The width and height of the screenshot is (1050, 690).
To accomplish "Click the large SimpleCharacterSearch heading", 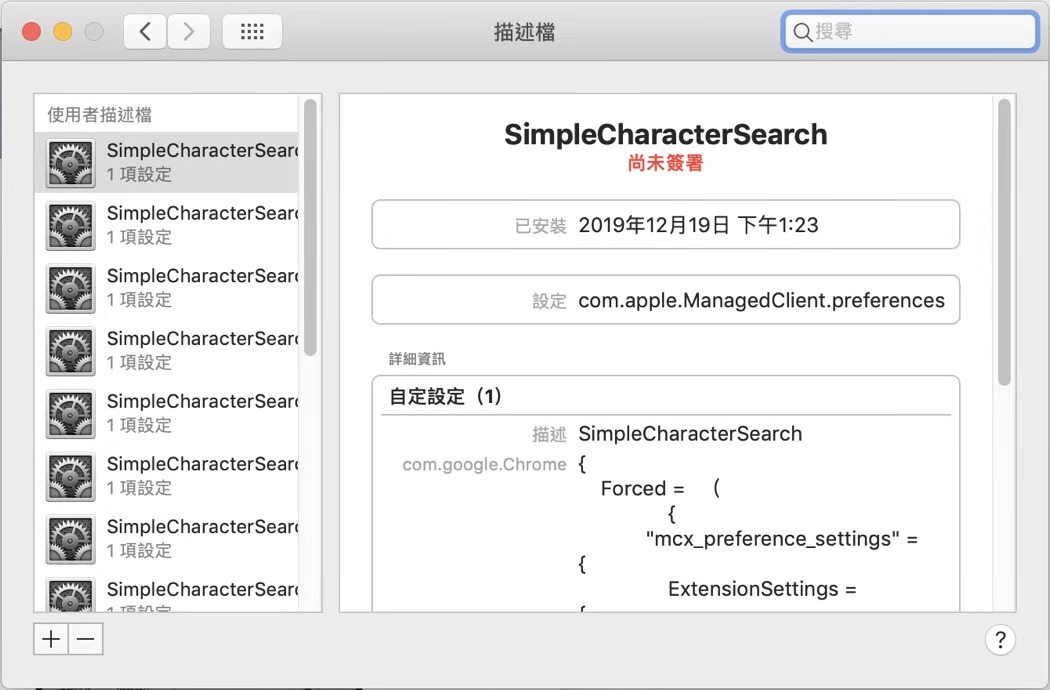I will (x=666, y=134).
